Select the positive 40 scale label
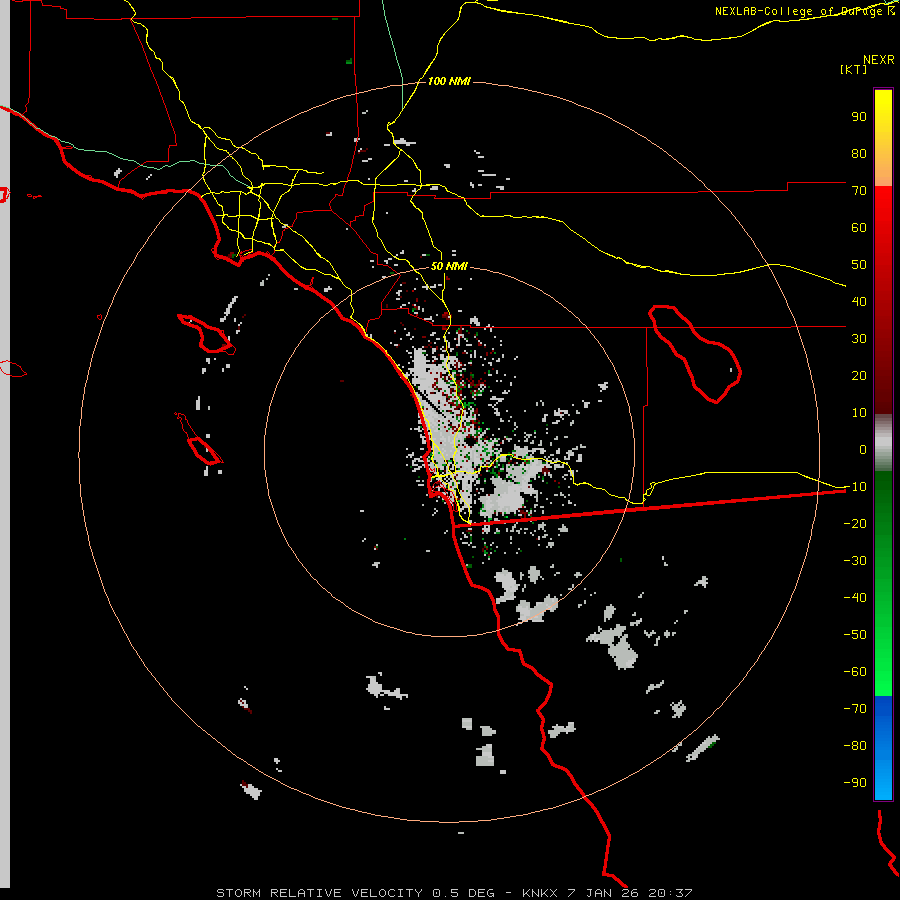This screenshot has width=900, height=900. (859, 302)
